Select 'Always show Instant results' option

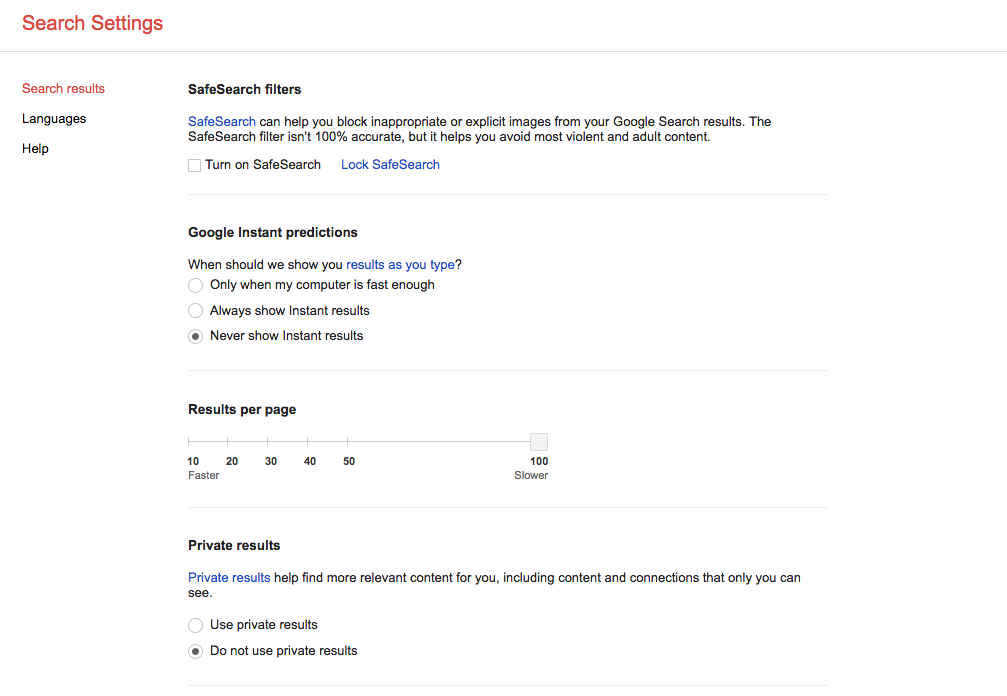tap(196, 310)
